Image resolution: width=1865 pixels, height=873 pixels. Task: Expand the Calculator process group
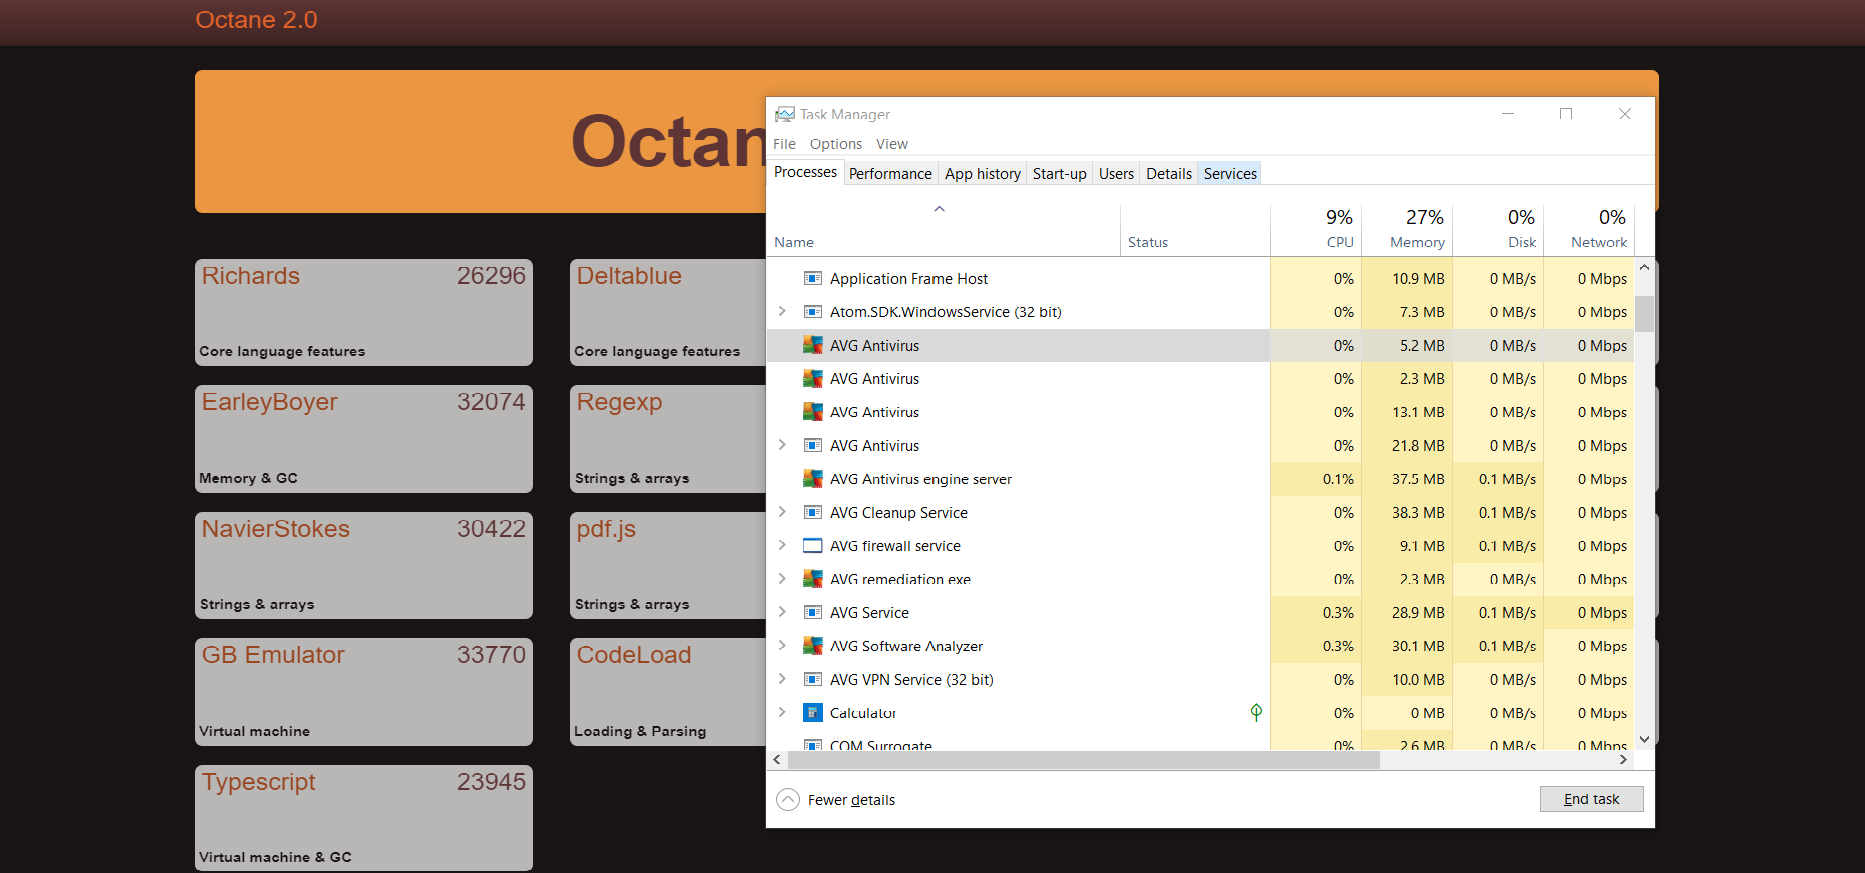point(782,712)
